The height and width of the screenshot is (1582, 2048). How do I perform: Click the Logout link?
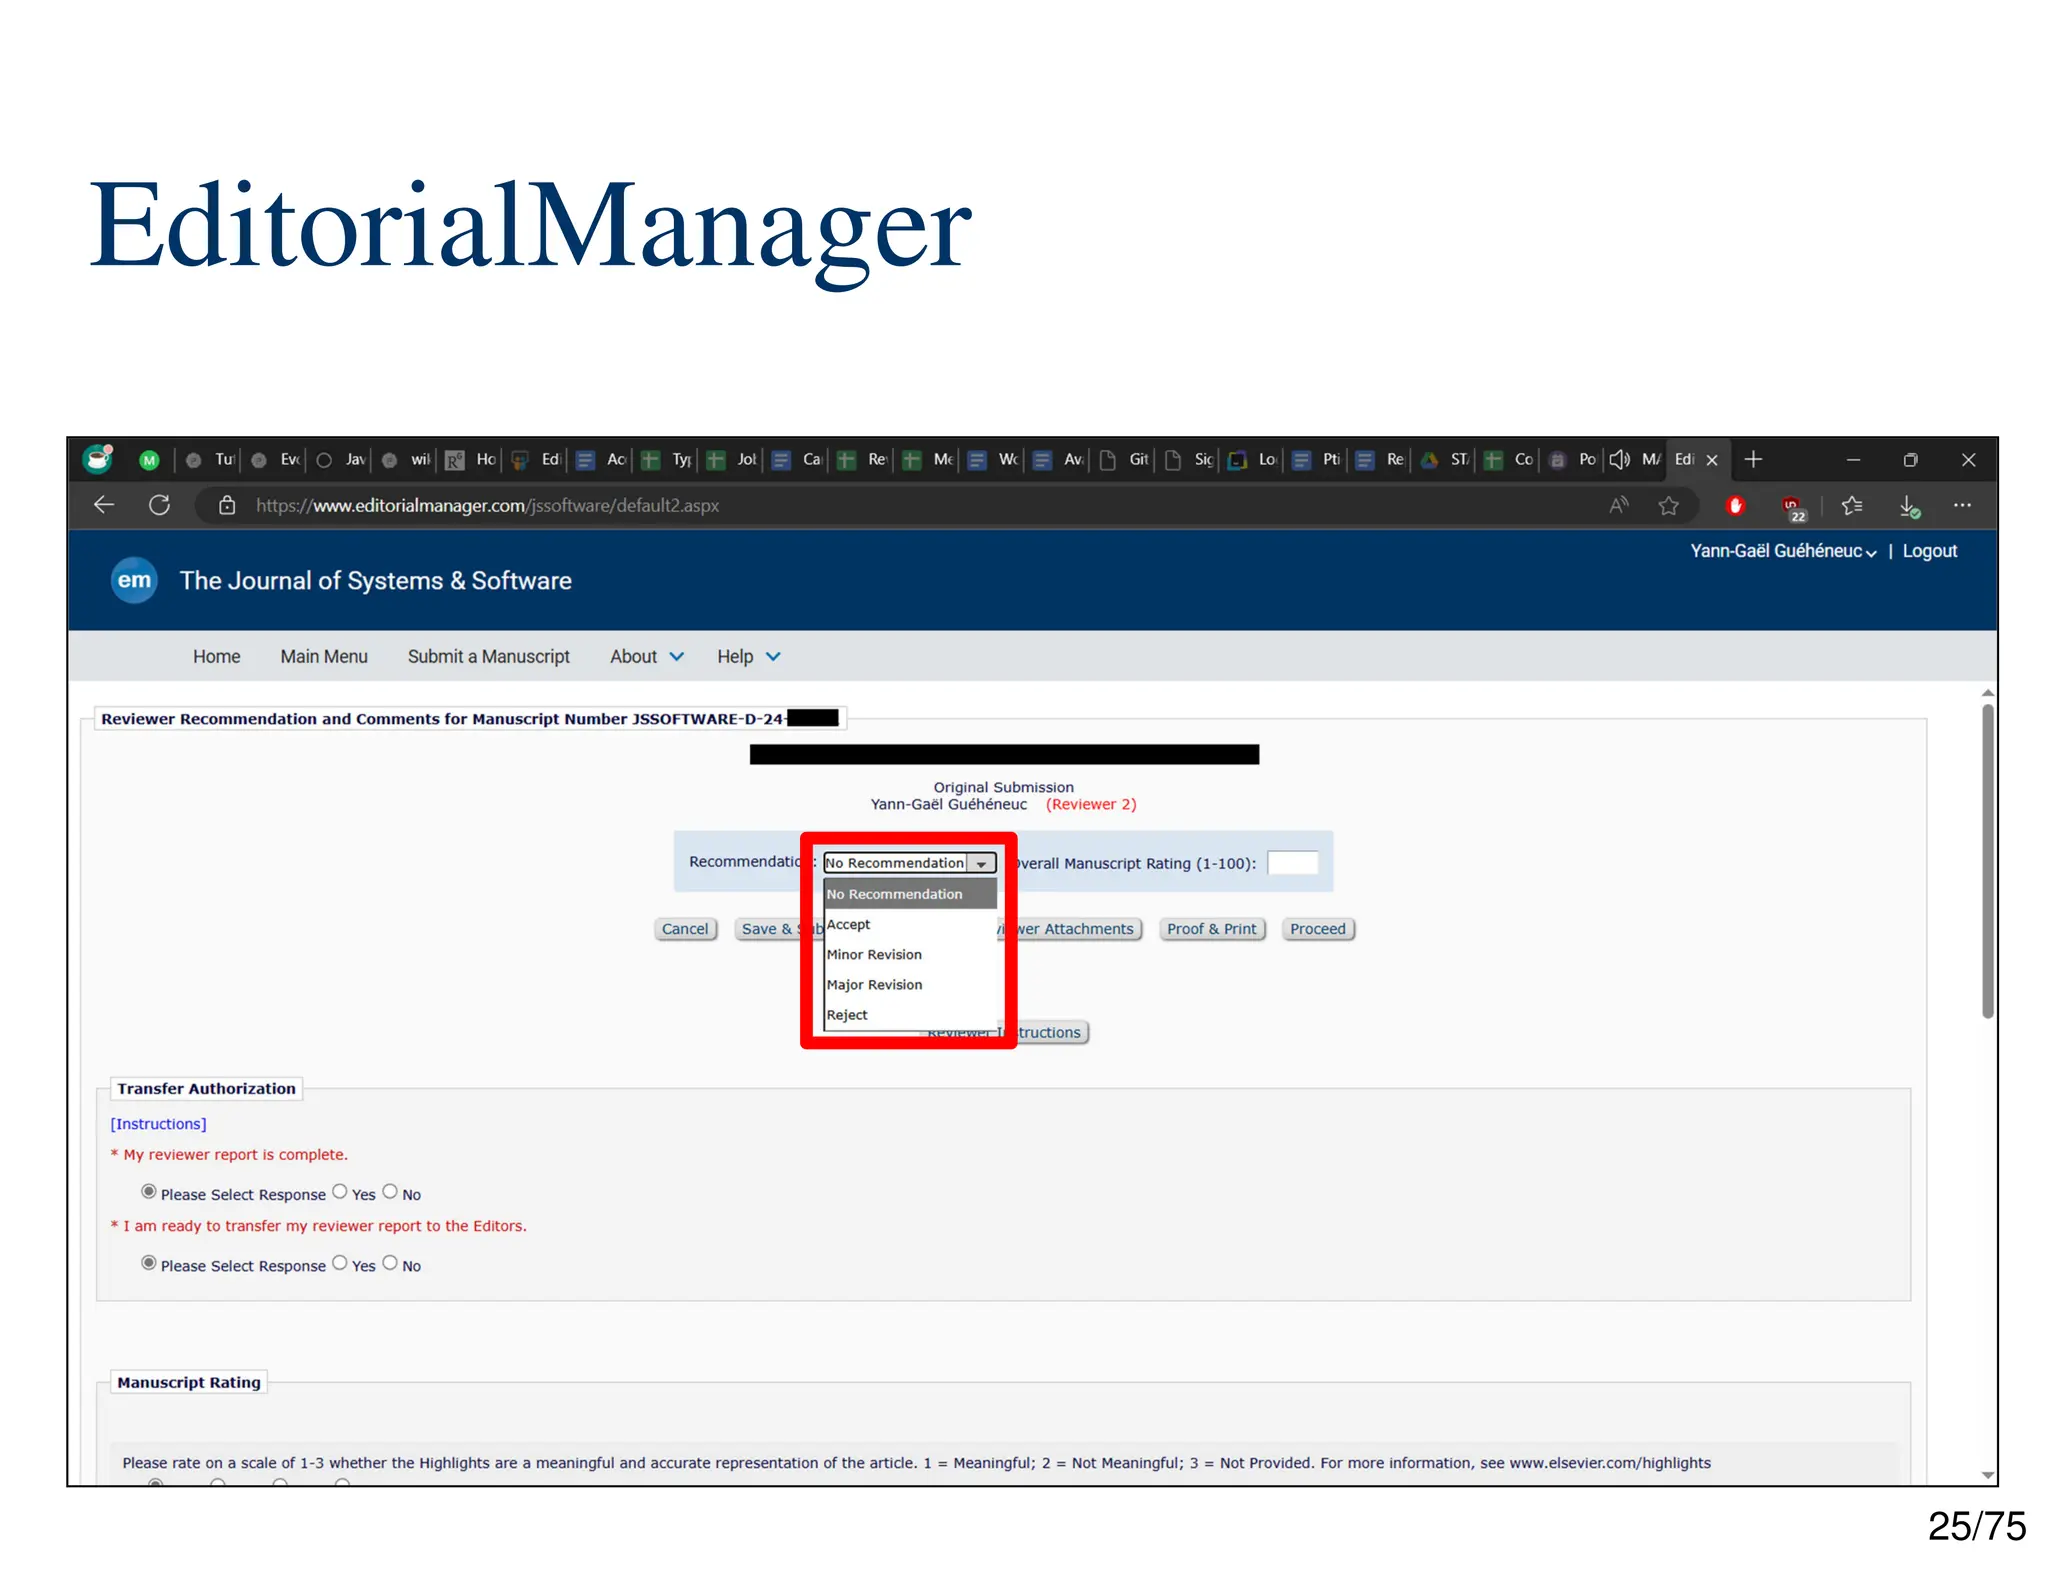point(1929,551)
